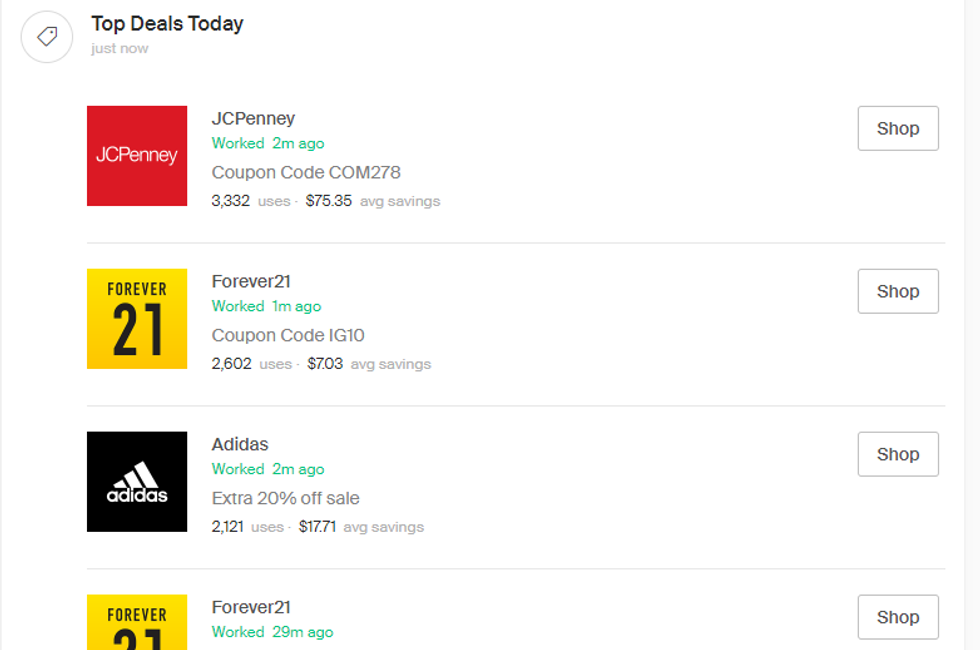The height and width of the screenshot is (650, 980).
Task: Shop the Adidas deal
Action: 897,454
